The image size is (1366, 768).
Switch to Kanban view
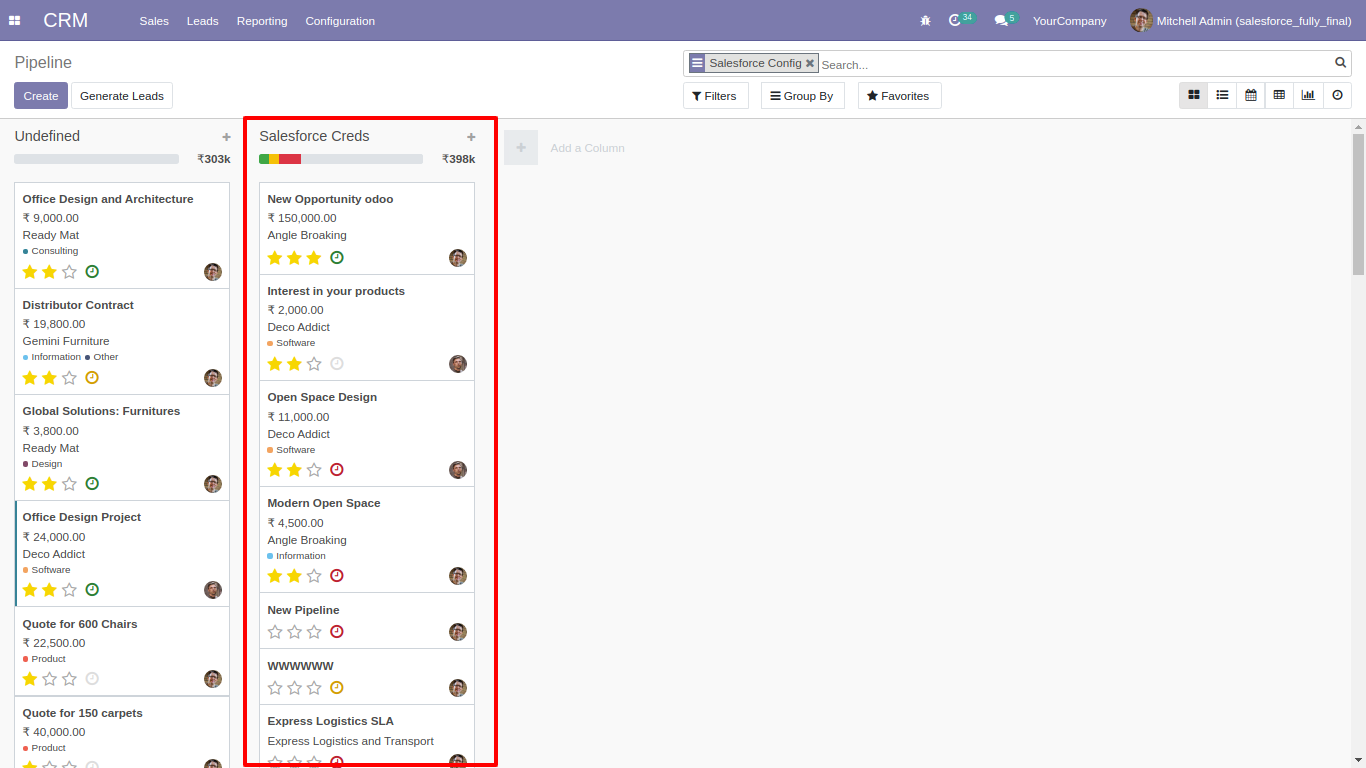pyautogui.click(x=1194, y=95)
